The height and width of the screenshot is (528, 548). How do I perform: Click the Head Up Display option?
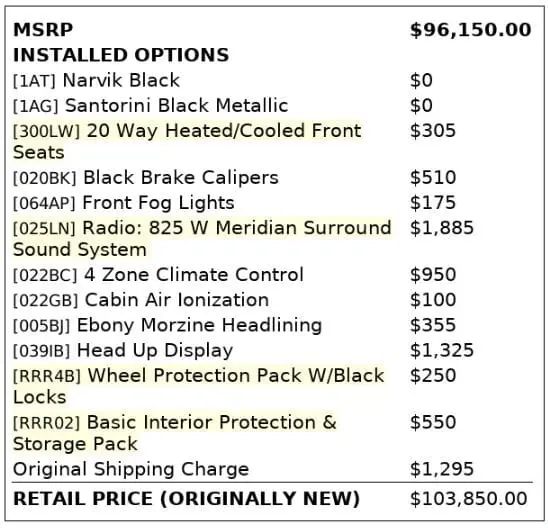pyautogui.click(x=123, y=350)
